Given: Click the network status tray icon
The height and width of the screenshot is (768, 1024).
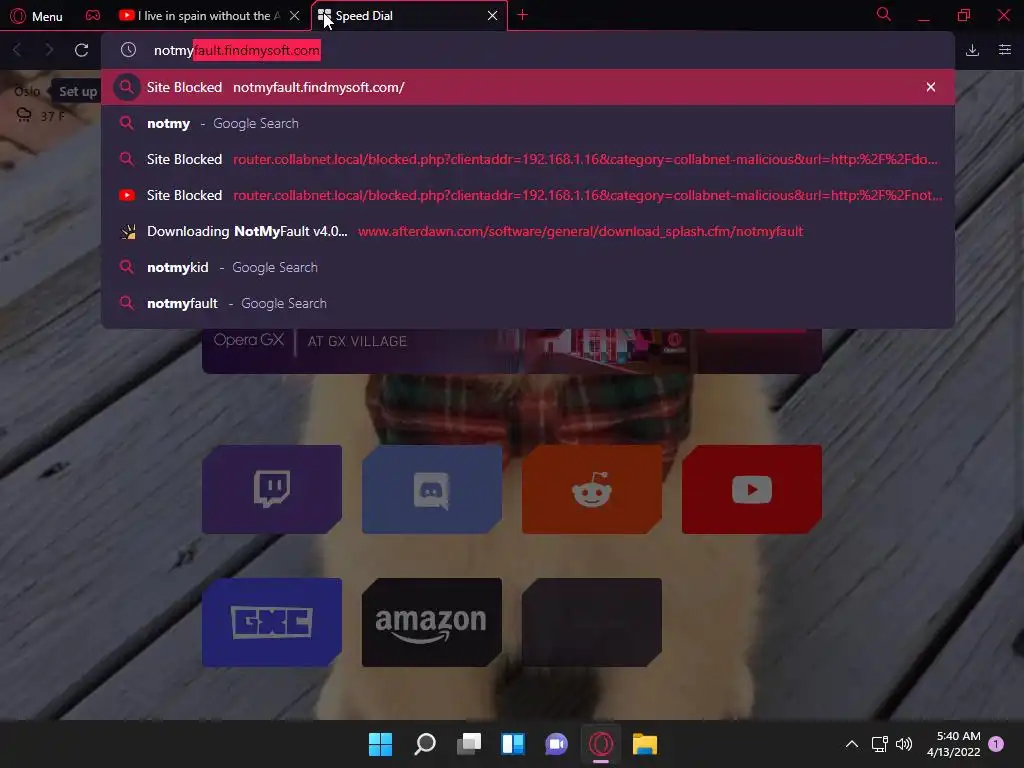Looking at the screenshot, I should pos(880,744).
